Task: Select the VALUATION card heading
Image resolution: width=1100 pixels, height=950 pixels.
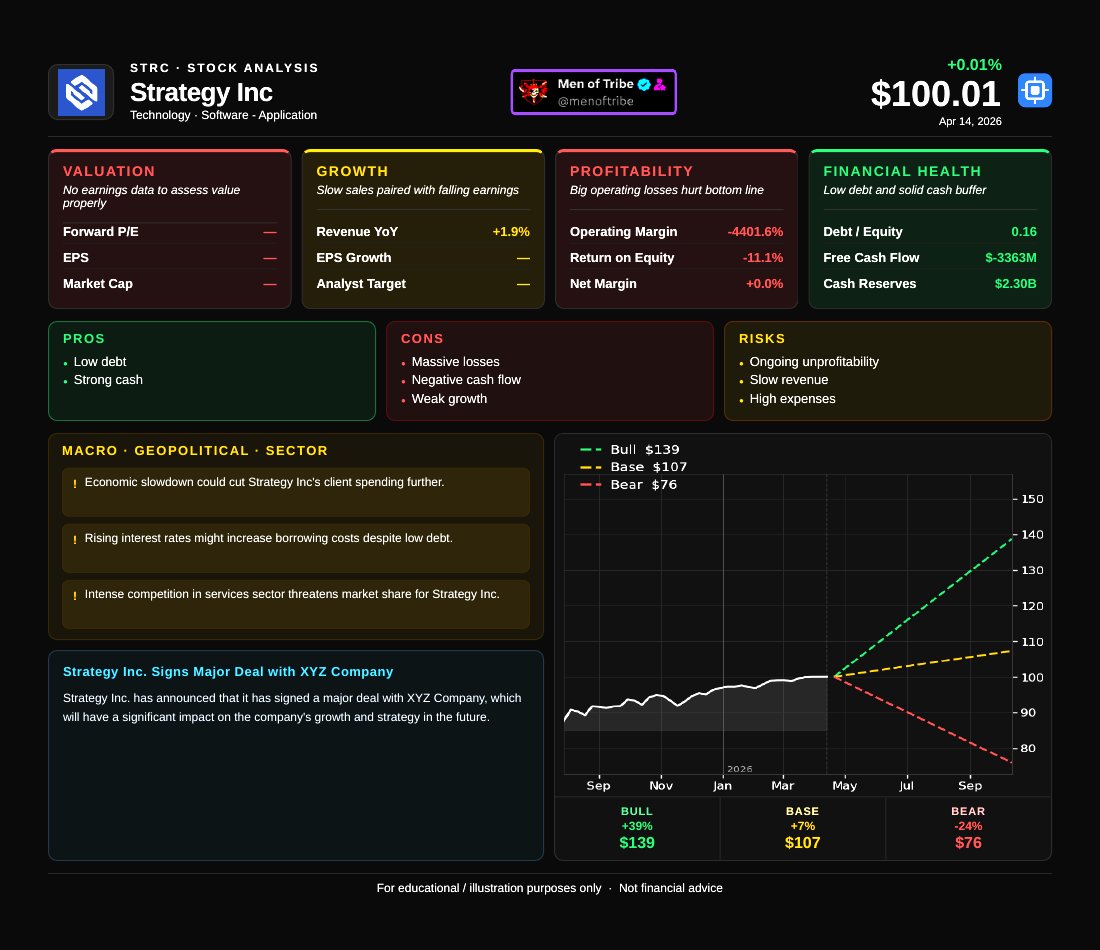Action: coord(109,171)
